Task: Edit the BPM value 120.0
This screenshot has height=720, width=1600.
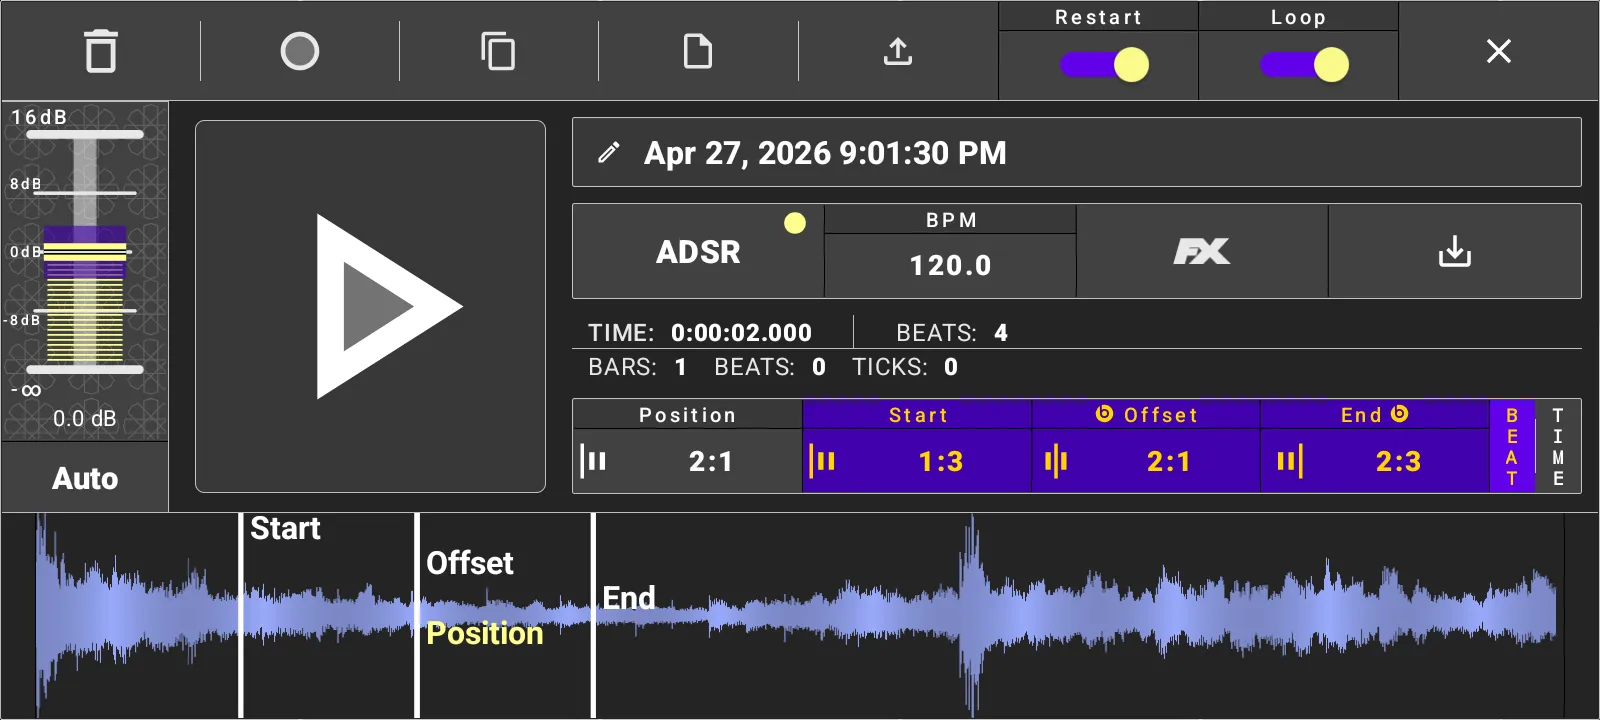Action: click(x=950, y=266)
